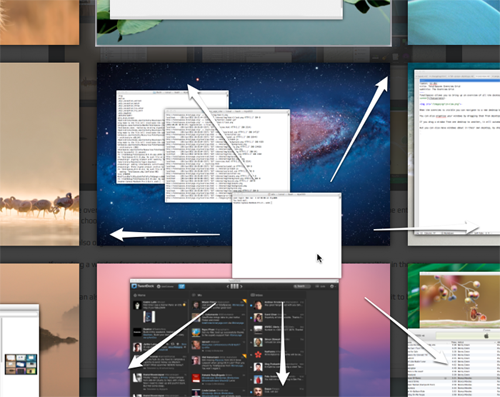Click the small grid thumbnail in bottom-left window
500x397 pixels.
pos(21,364)
